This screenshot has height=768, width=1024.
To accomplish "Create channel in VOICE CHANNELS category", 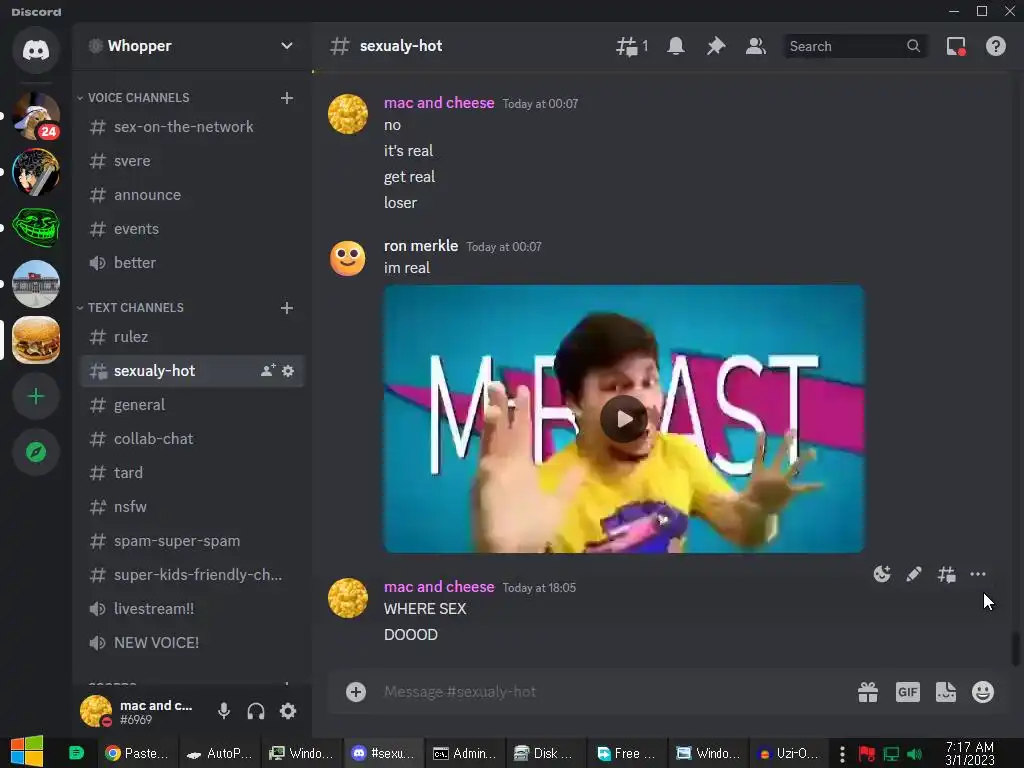I will pyautogui.click(x=287, y=98).
